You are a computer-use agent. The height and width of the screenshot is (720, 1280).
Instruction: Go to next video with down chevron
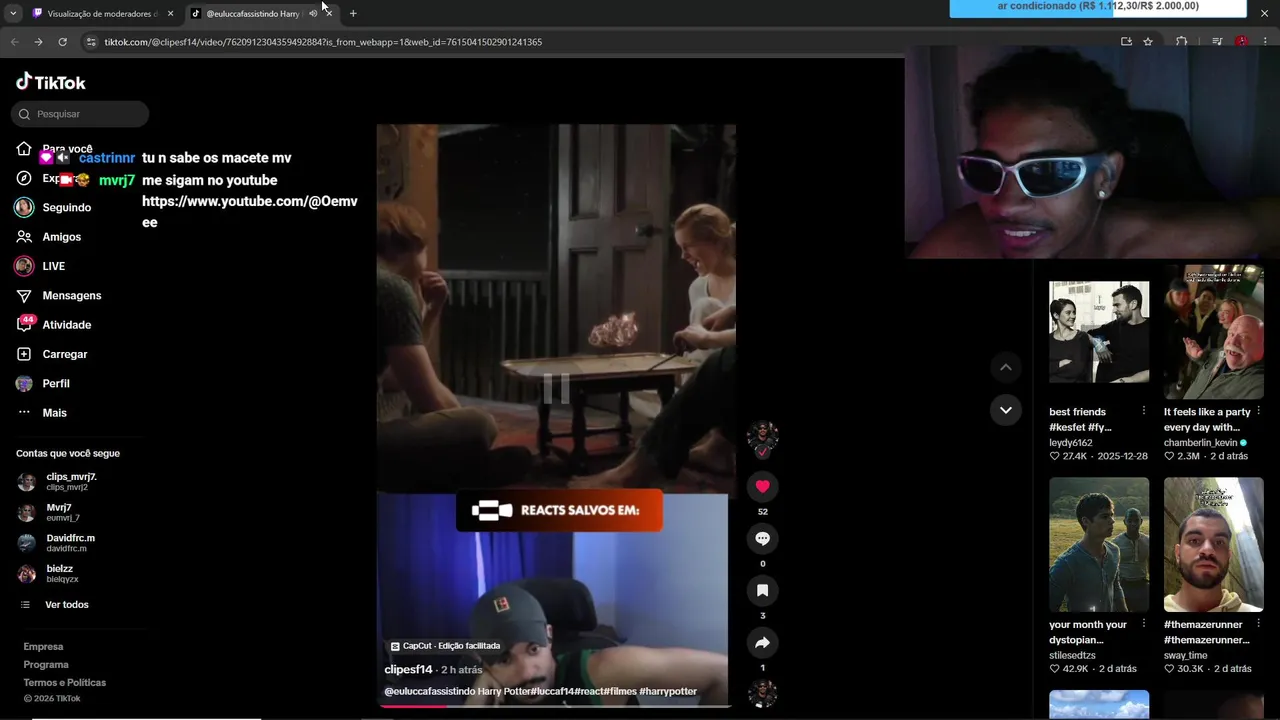coord(1006,410)
